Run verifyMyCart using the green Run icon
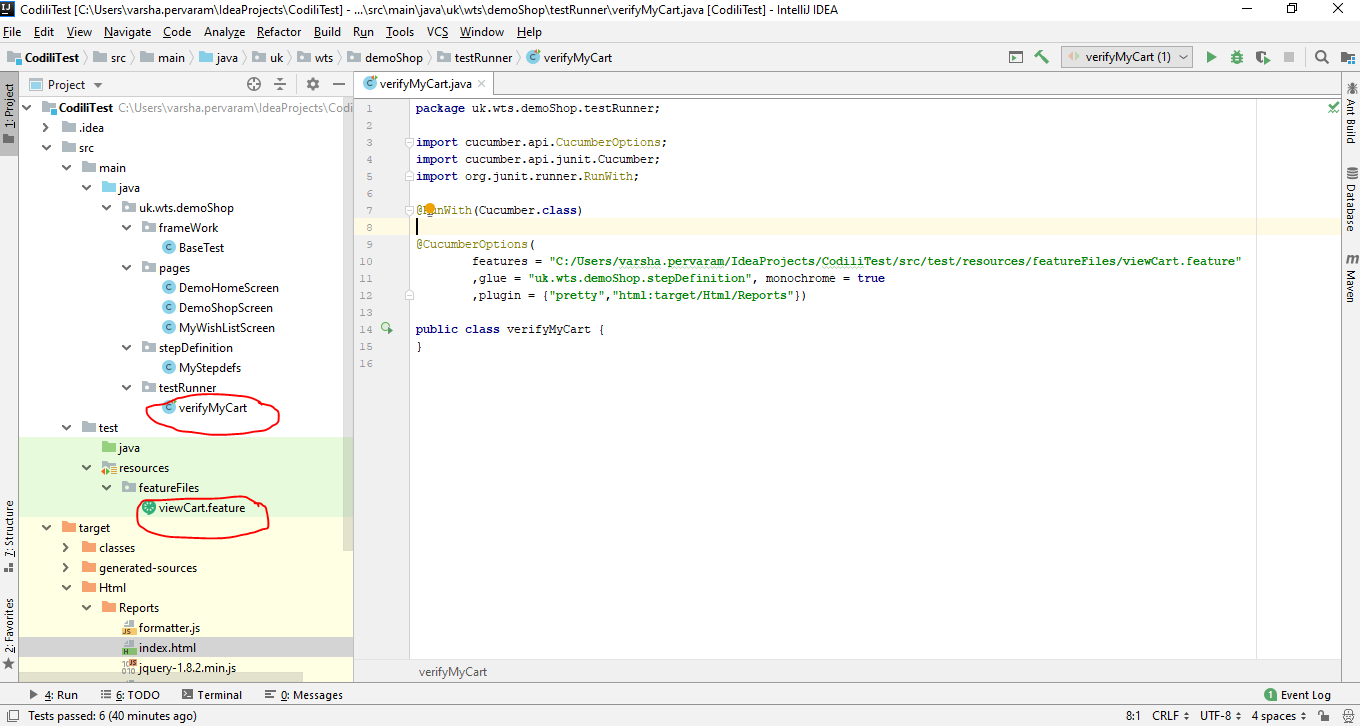The image size is (1360, 726). [1211, 57]
